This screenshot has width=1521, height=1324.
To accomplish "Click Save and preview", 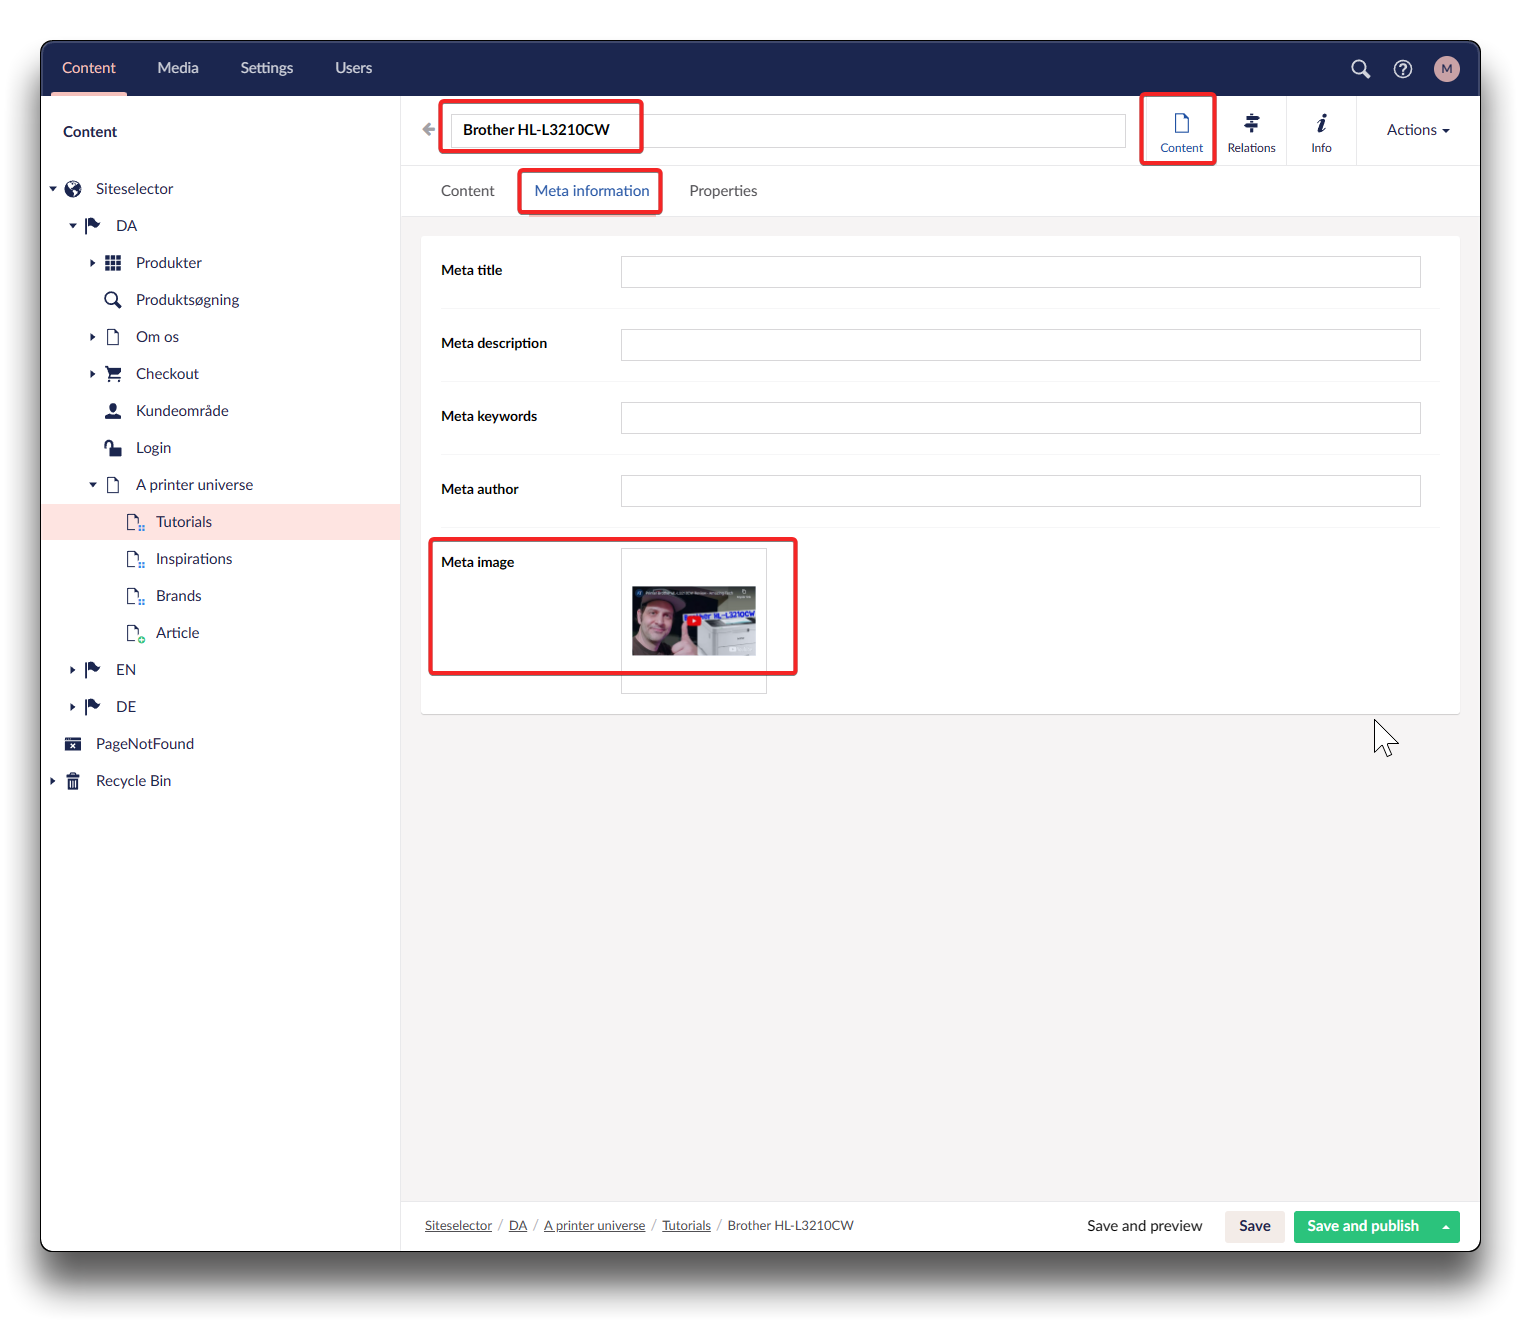I will (x=1144, y=1226).
